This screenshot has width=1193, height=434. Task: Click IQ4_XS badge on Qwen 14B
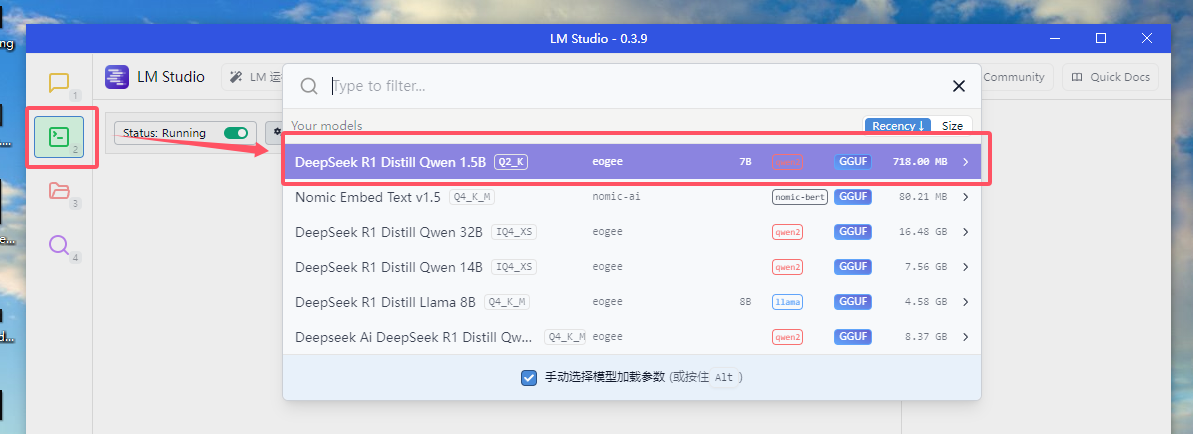point(514,267)
